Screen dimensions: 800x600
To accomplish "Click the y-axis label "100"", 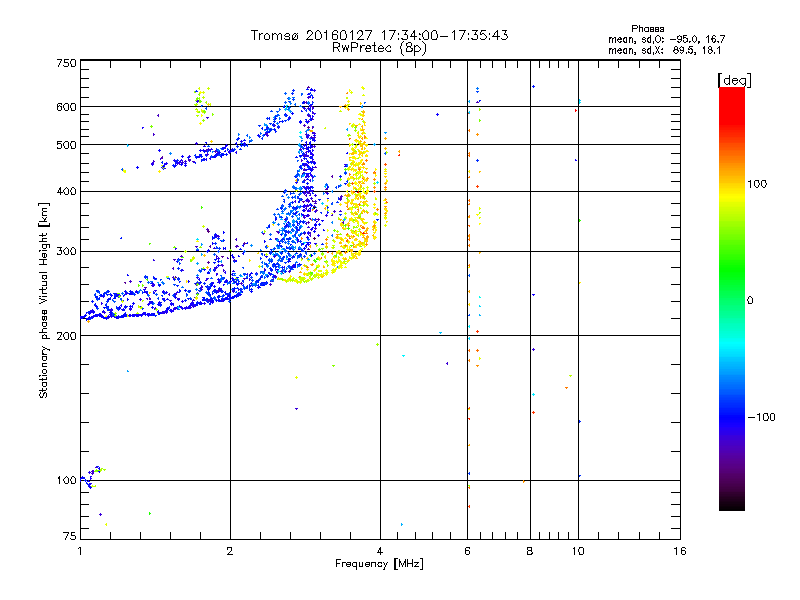I will point(66,480).
